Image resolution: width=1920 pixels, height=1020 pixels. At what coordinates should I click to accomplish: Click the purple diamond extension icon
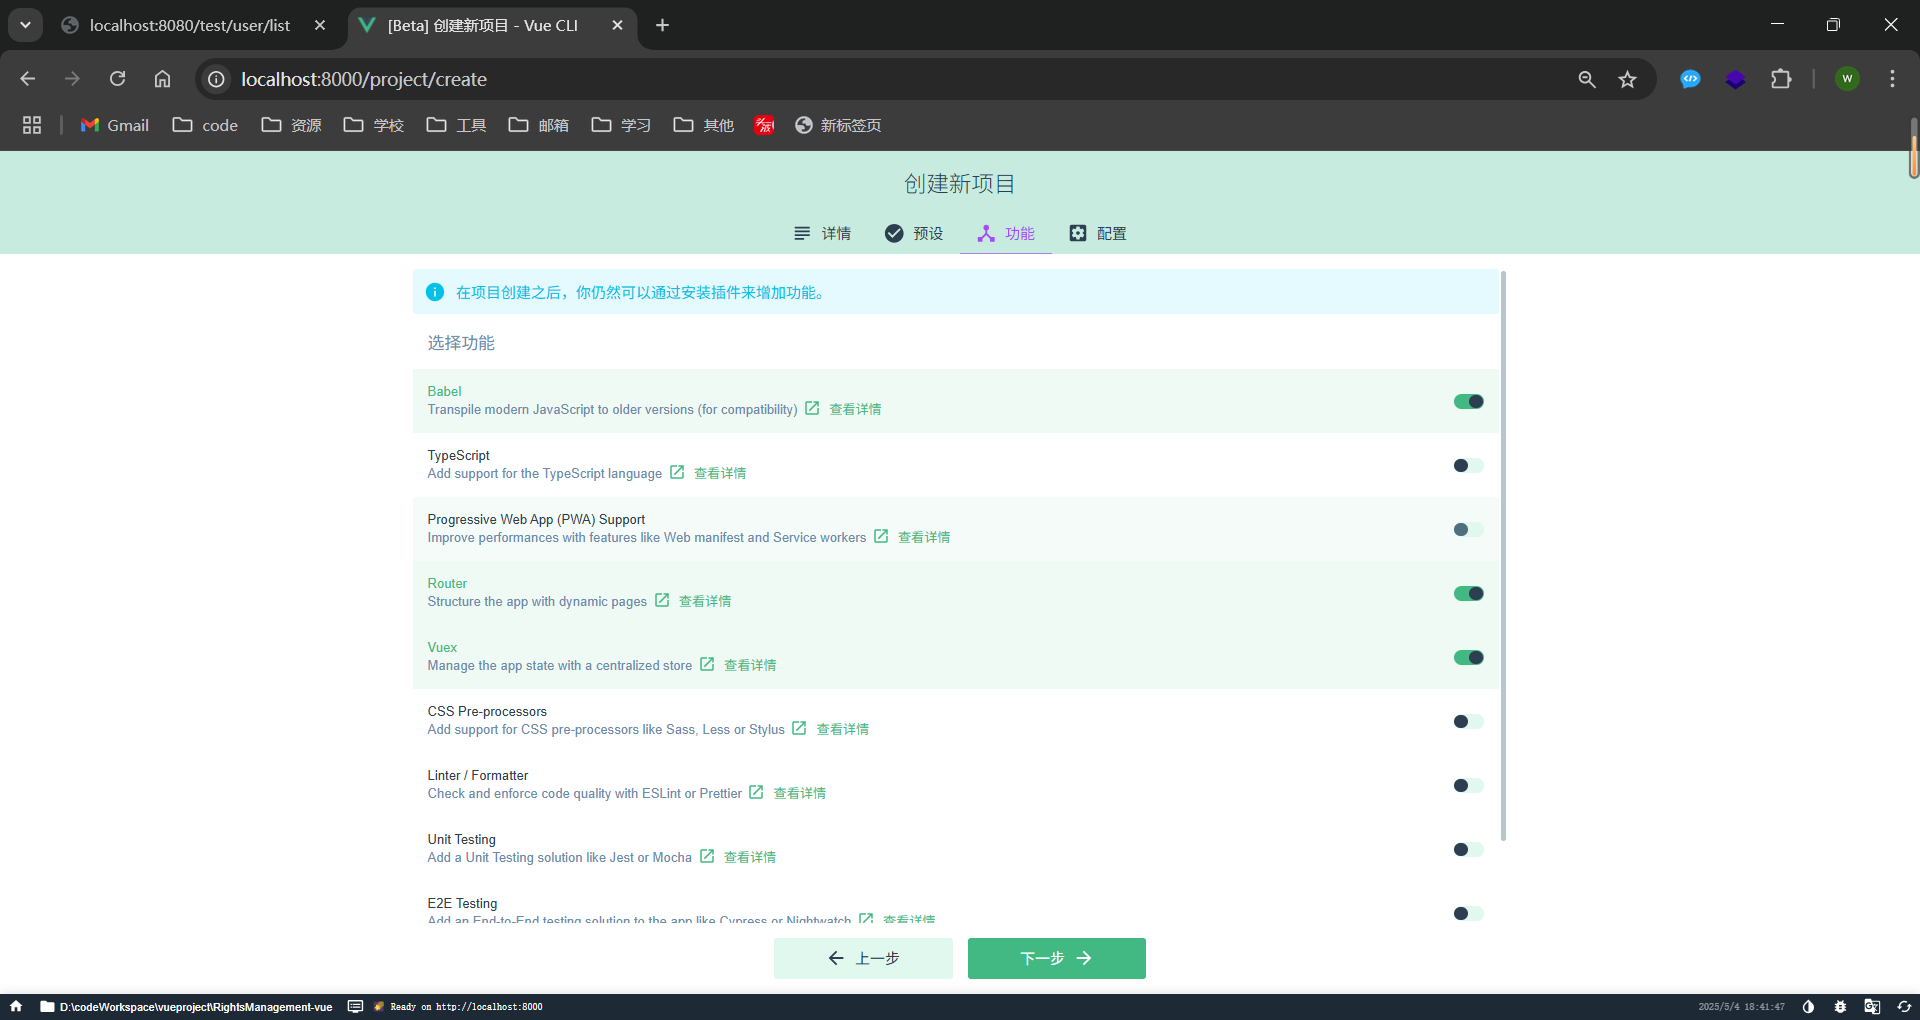pos(1735,79)
